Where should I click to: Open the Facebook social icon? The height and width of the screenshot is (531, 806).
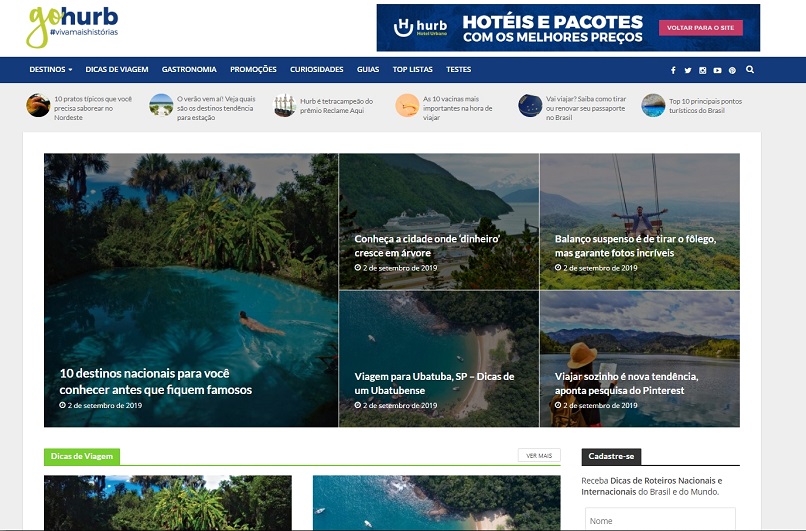(673, 70)
